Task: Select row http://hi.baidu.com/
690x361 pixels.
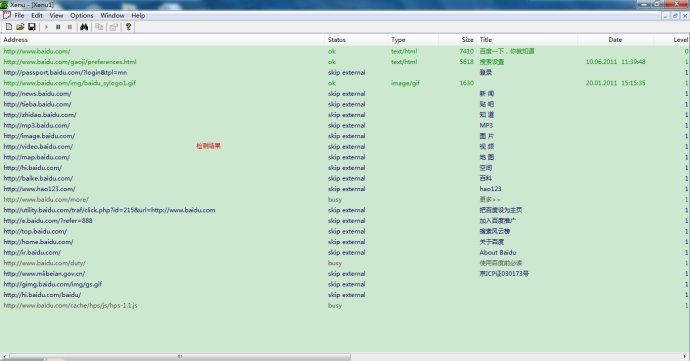Action: click(345, 168)
